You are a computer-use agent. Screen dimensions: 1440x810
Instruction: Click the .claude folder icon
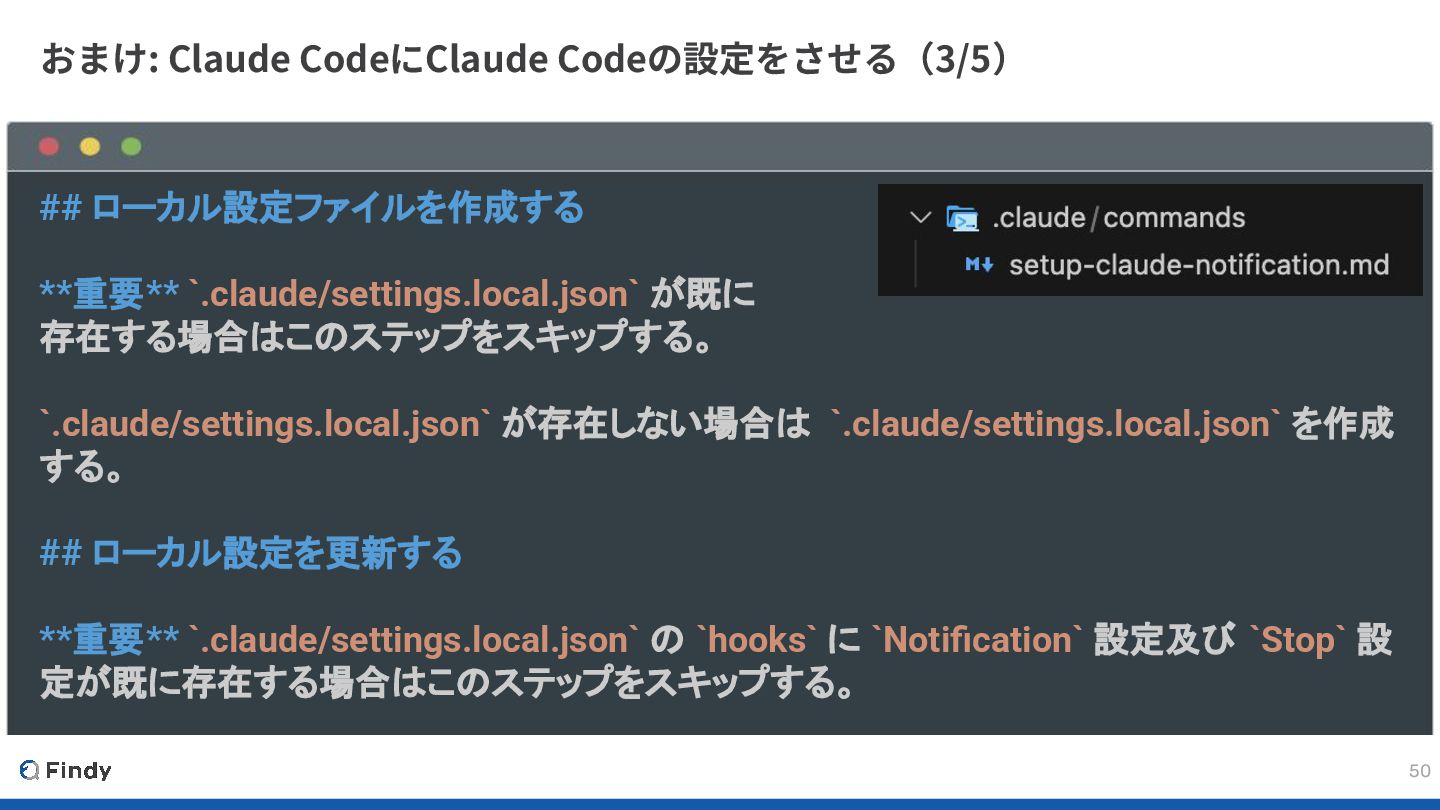click(962, 218)
